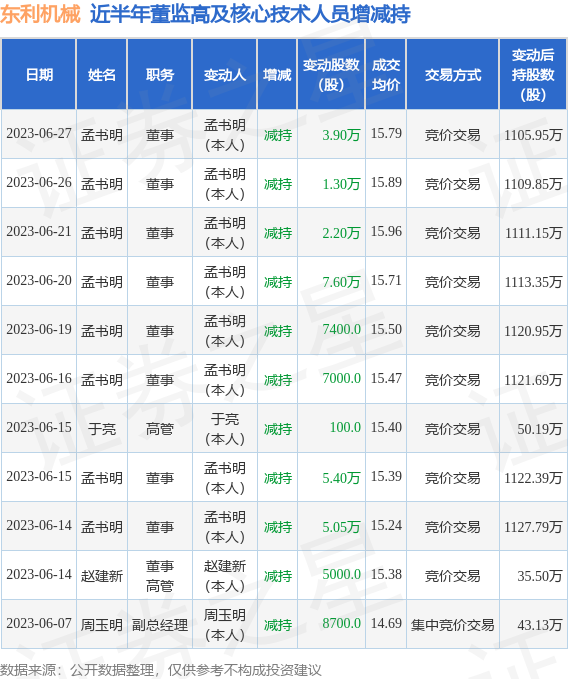Click the 于亮 (本人) 变动人 cell
This screenshot has height=679, width=568.
225,429
